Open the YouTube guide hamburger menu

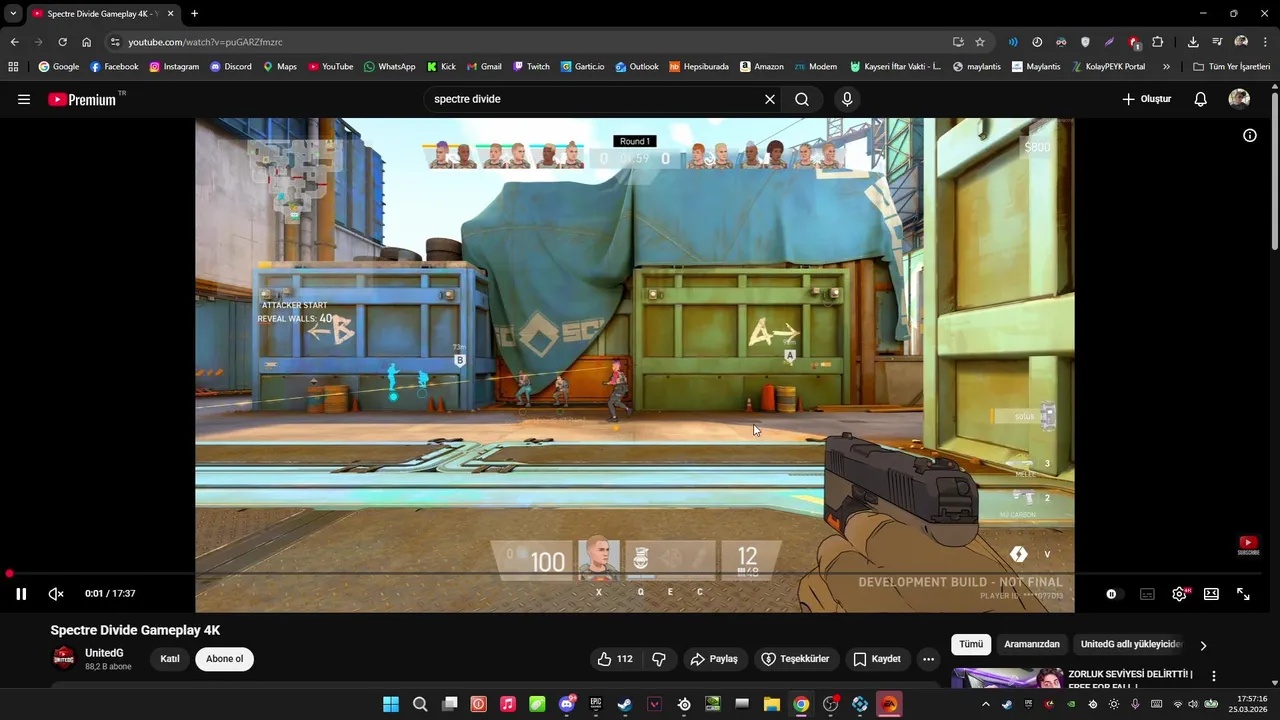(x=24, y=99)
